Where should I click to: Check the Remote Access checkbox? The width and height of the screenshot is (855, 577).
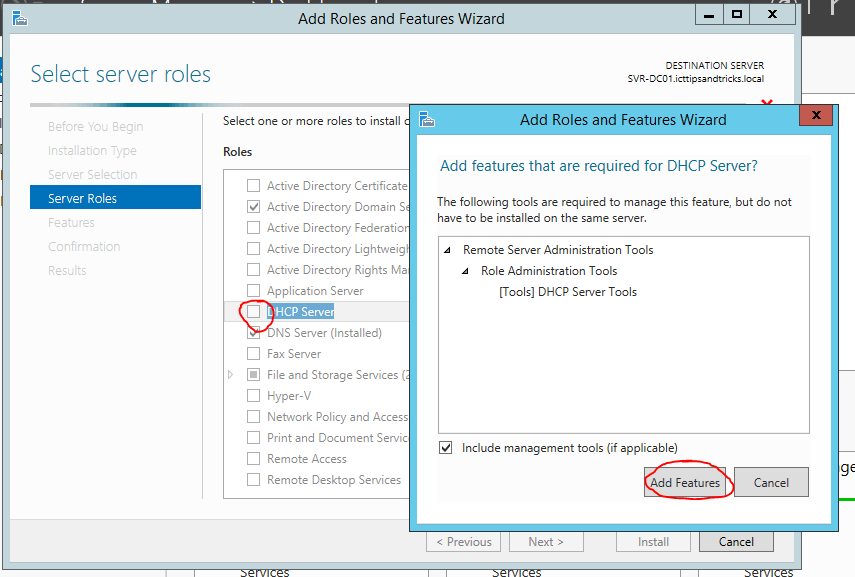point(254,459)
